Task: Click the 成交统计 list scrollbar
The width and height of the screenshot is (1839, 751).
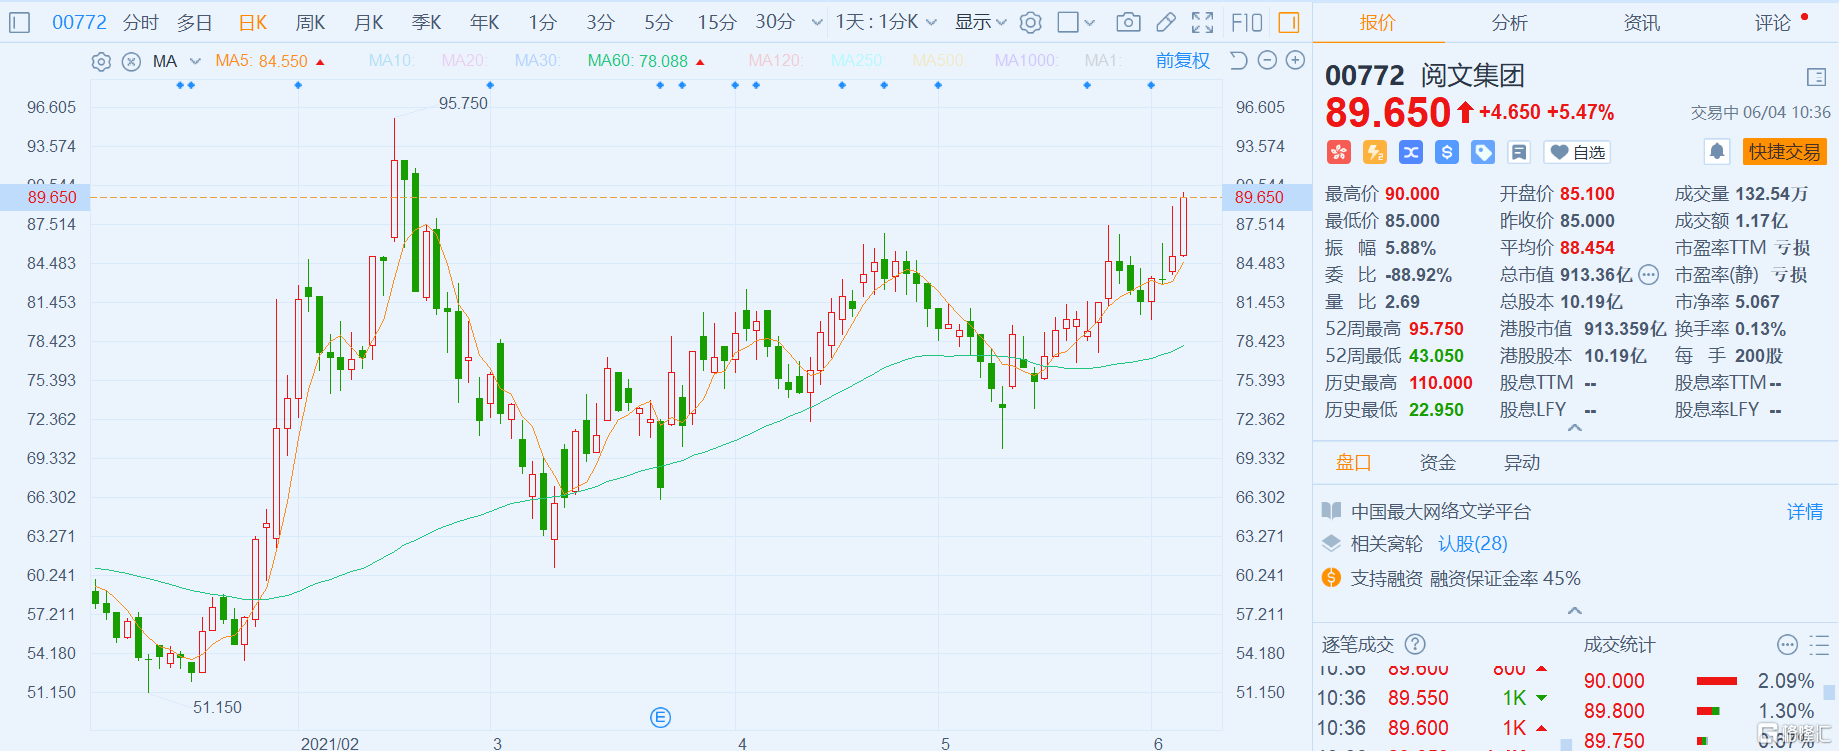Action: click(x=1829, y=692)
